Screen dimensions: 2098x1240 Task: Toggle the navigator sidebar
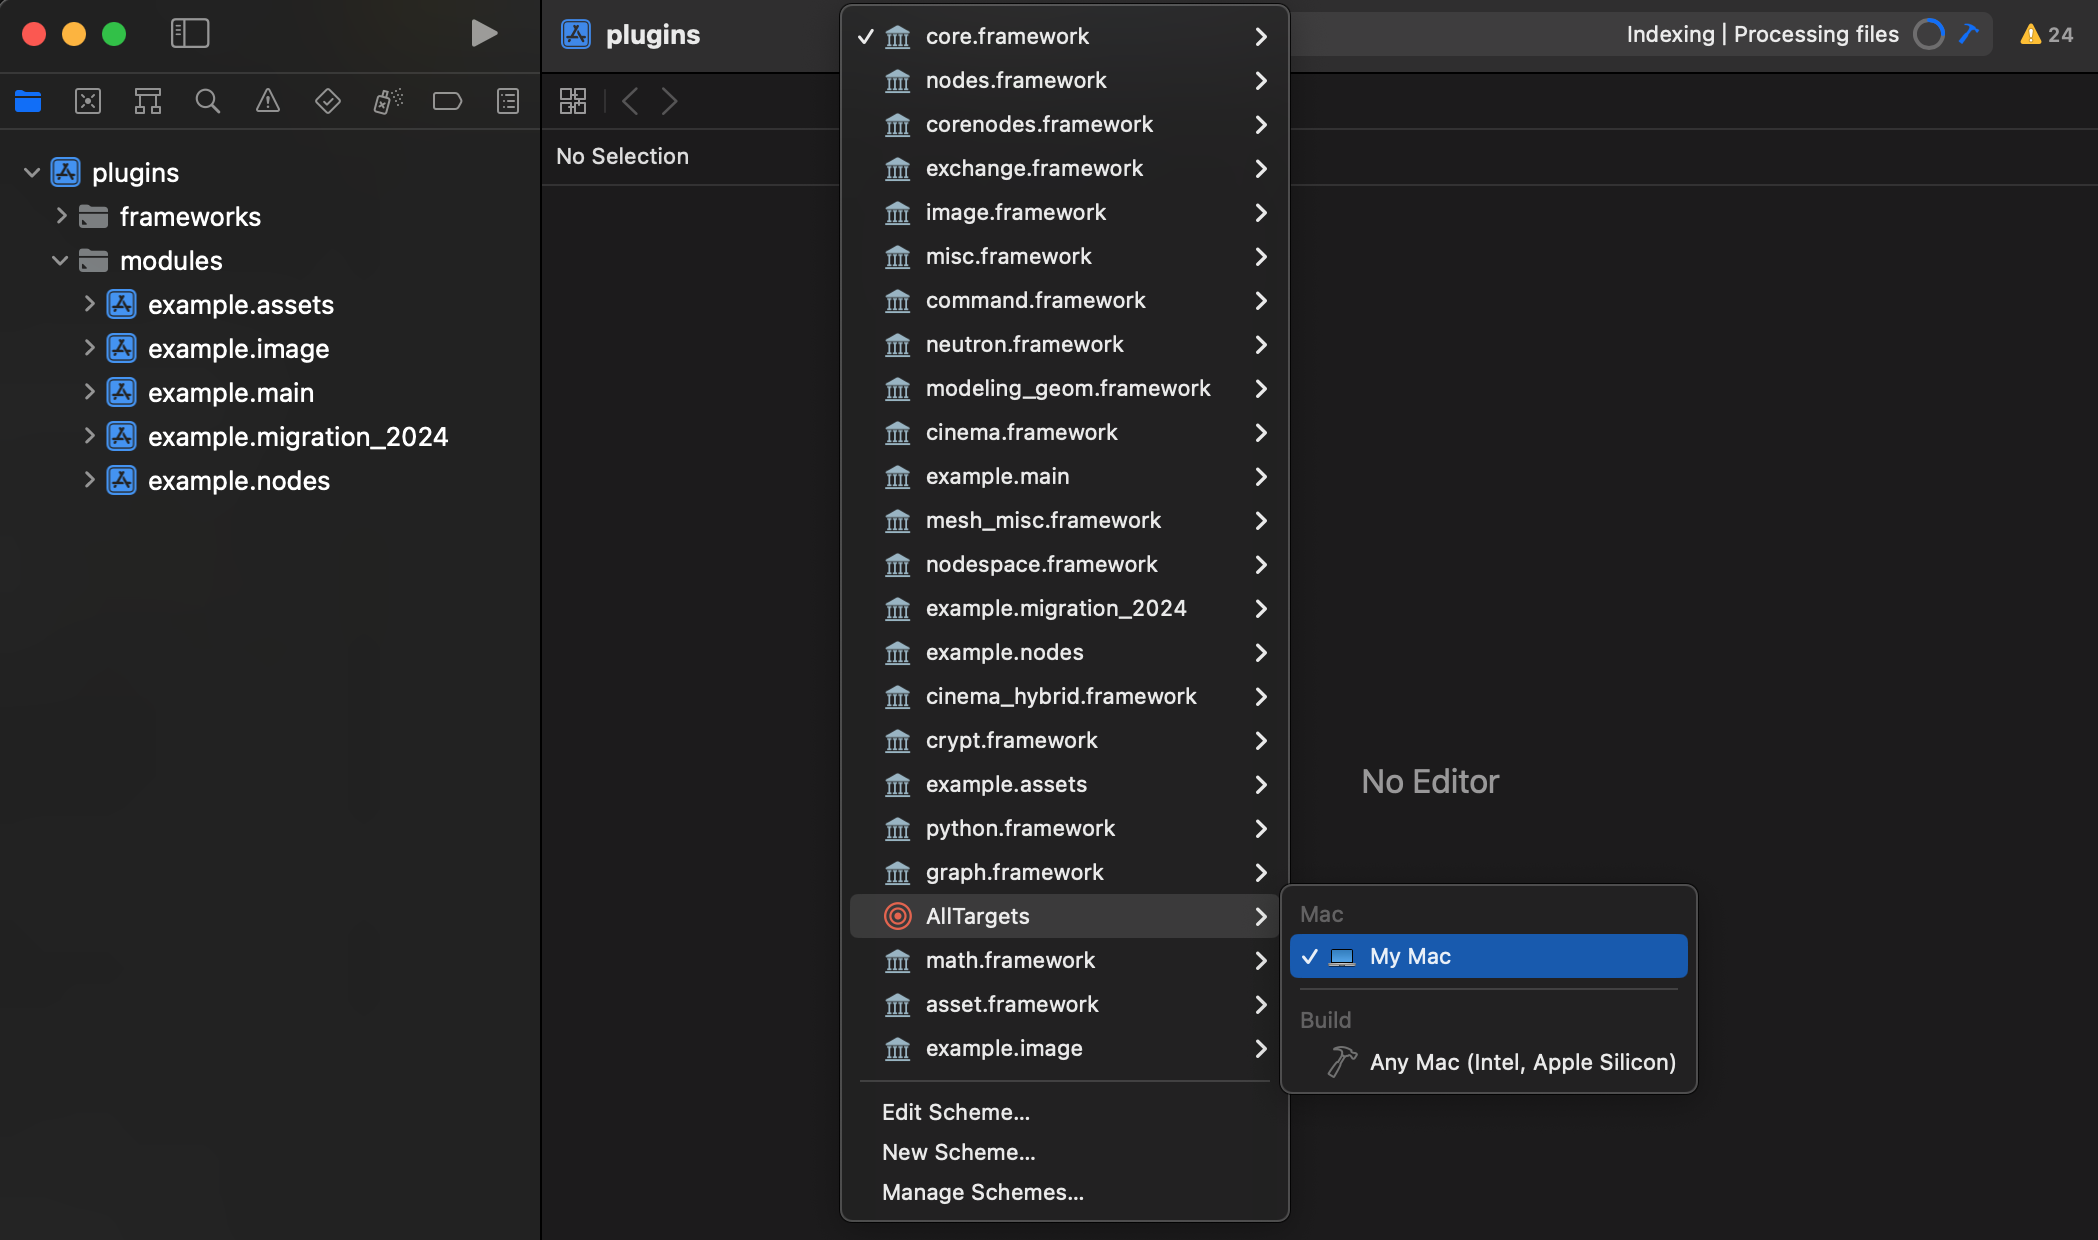point(190,34)
